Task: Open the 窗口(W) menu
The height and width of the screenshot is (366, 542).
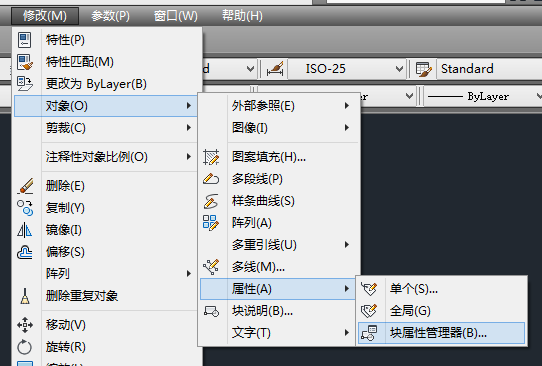Action: 176,16
